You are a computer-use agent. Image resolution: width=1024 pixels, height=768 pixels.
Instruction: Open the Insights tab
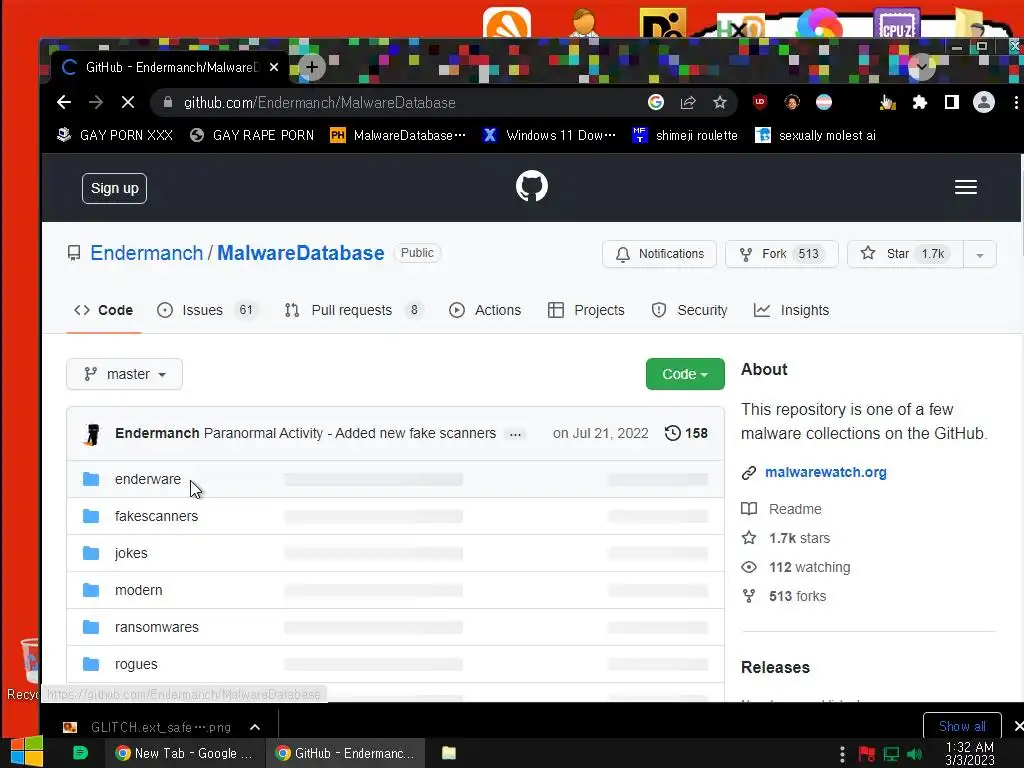point(792,310)
